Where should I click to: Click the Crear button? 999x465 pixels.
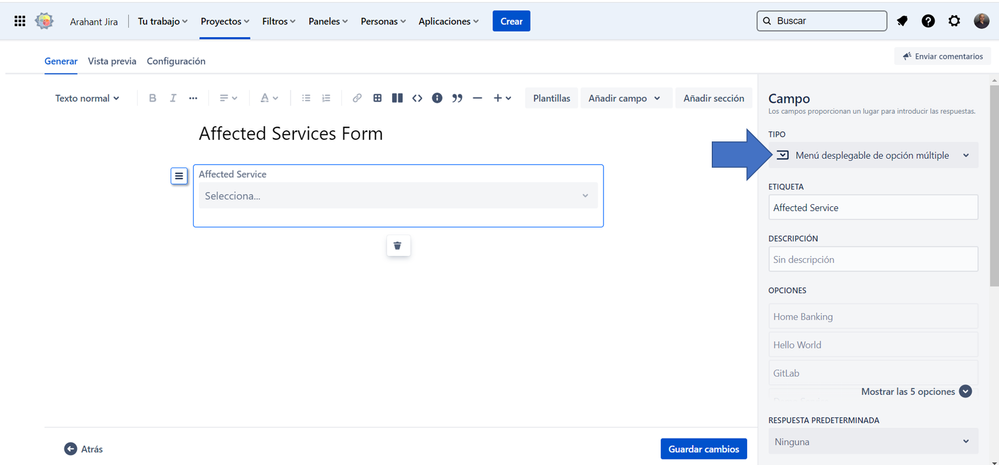coord(511,21)
